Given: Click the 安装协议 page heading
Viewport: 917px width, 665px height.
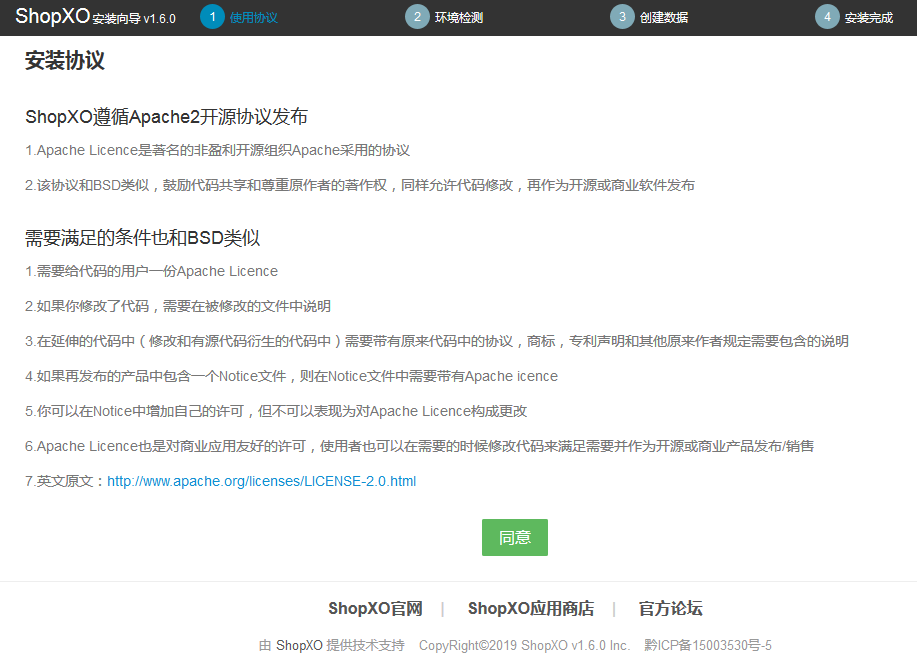Looking at the screenshot, I should (65, 60).
